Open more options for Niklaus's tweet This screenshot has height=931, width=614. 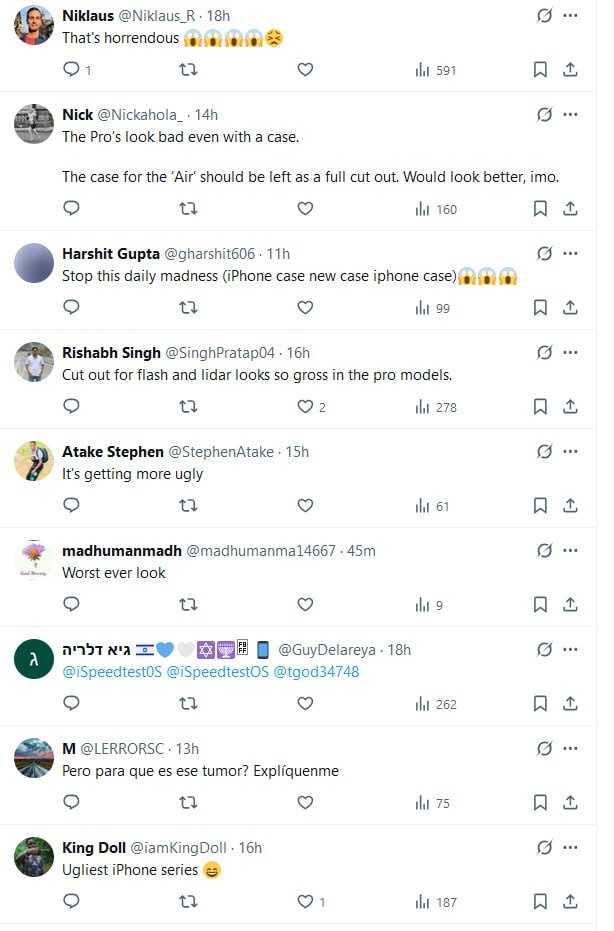click(570, 16)
